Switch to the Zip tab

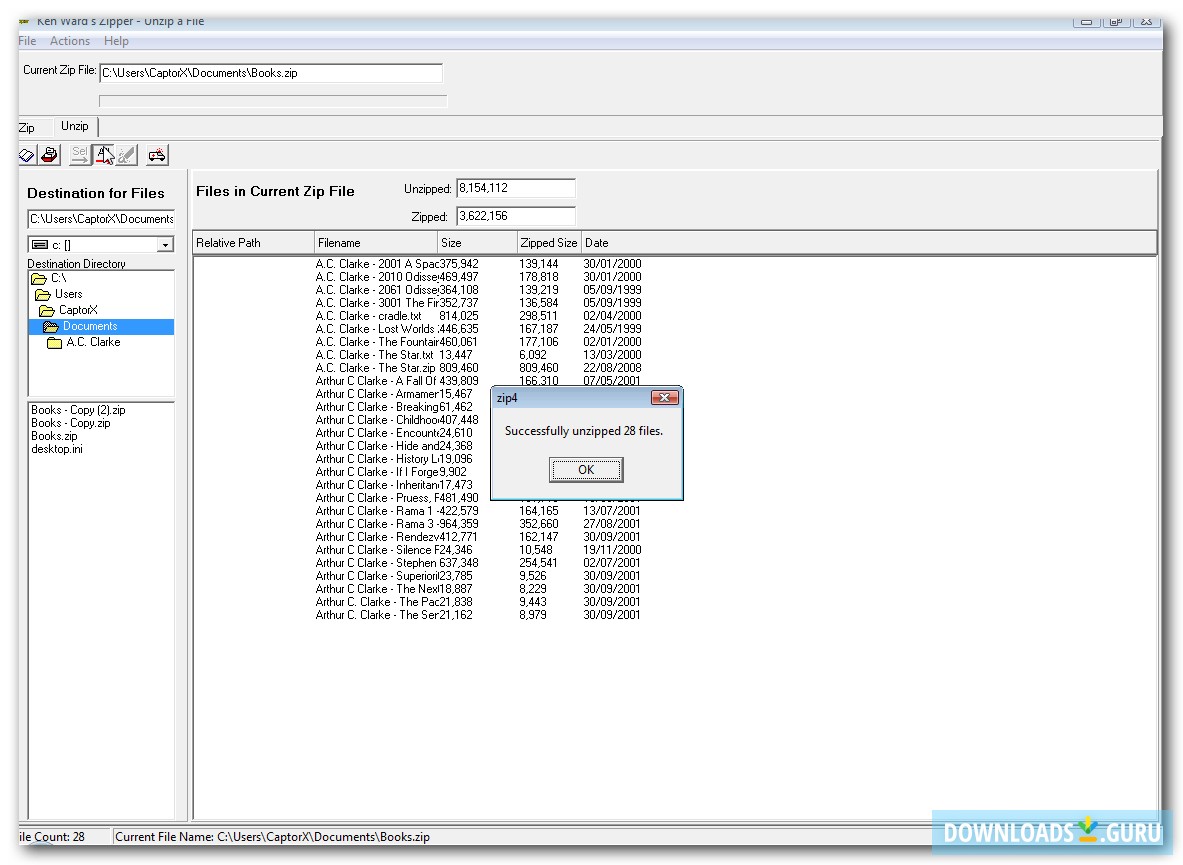(27, 127)
